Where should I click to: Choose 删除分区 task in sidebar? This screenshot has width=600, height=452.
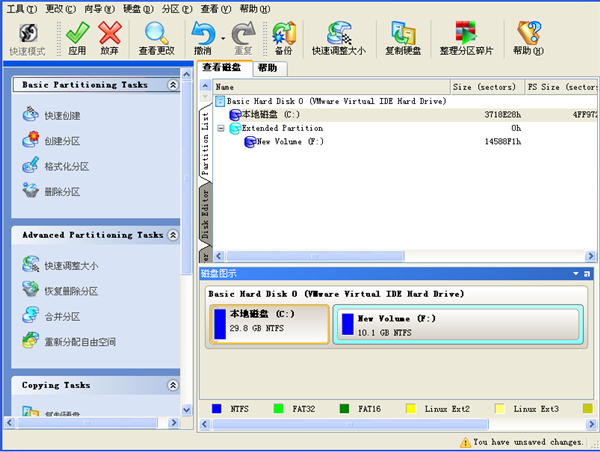coord(52,191)
